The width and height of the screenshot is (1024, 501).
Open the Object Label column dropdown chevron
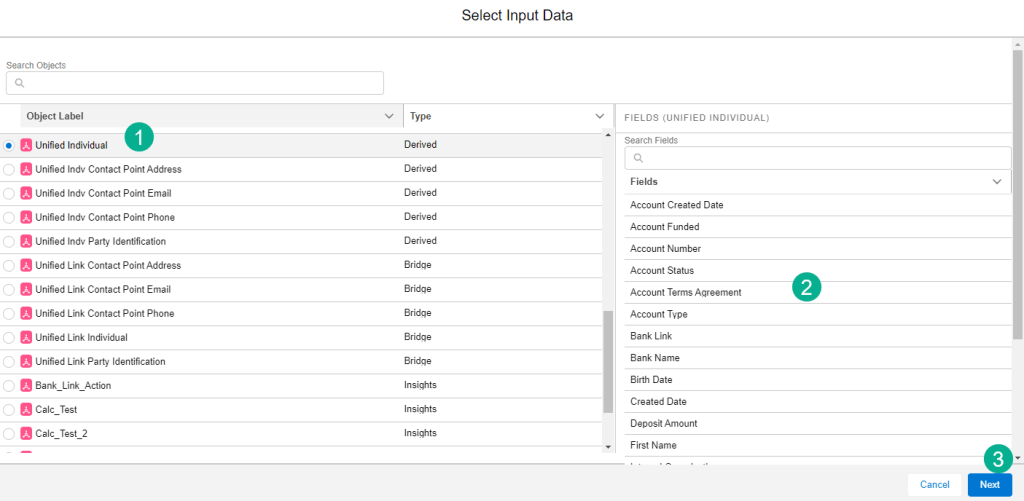pyautogui.click(x=389, y=116)
